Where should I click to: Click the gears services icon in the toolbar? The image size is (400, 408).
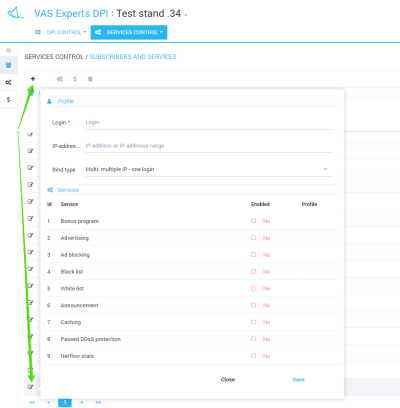coord(60,79)
